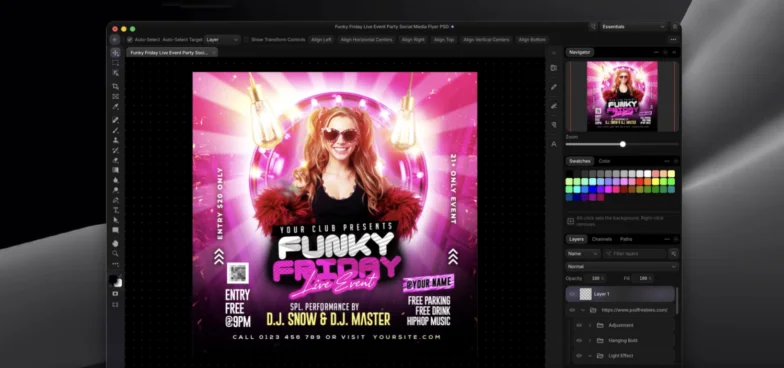The height and width of the screenshot is (368, 784).
Task: Open Auto-Select Target Layer dropdown
Action: point(222,40)
